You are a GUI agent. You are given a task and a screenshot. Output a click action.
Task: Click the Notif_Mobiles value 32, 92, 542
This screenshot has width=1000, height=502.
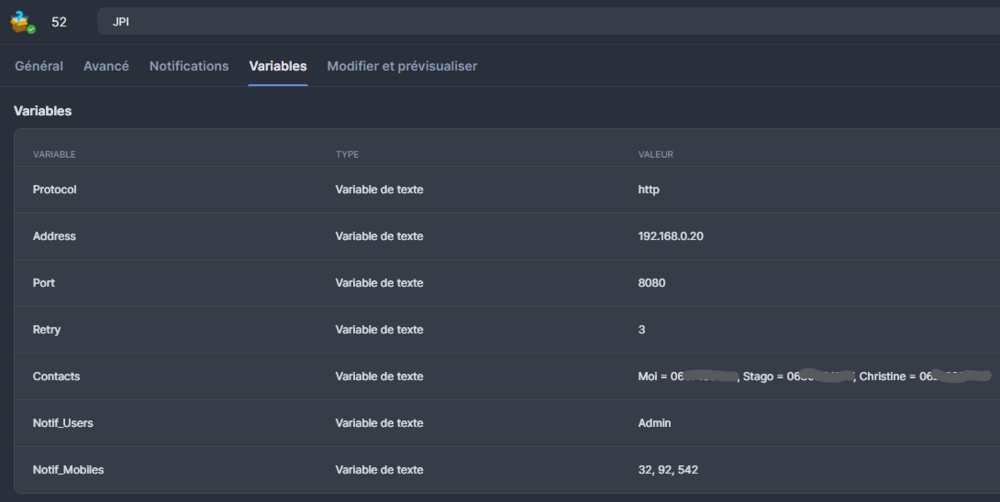click(x=668, y=470)
